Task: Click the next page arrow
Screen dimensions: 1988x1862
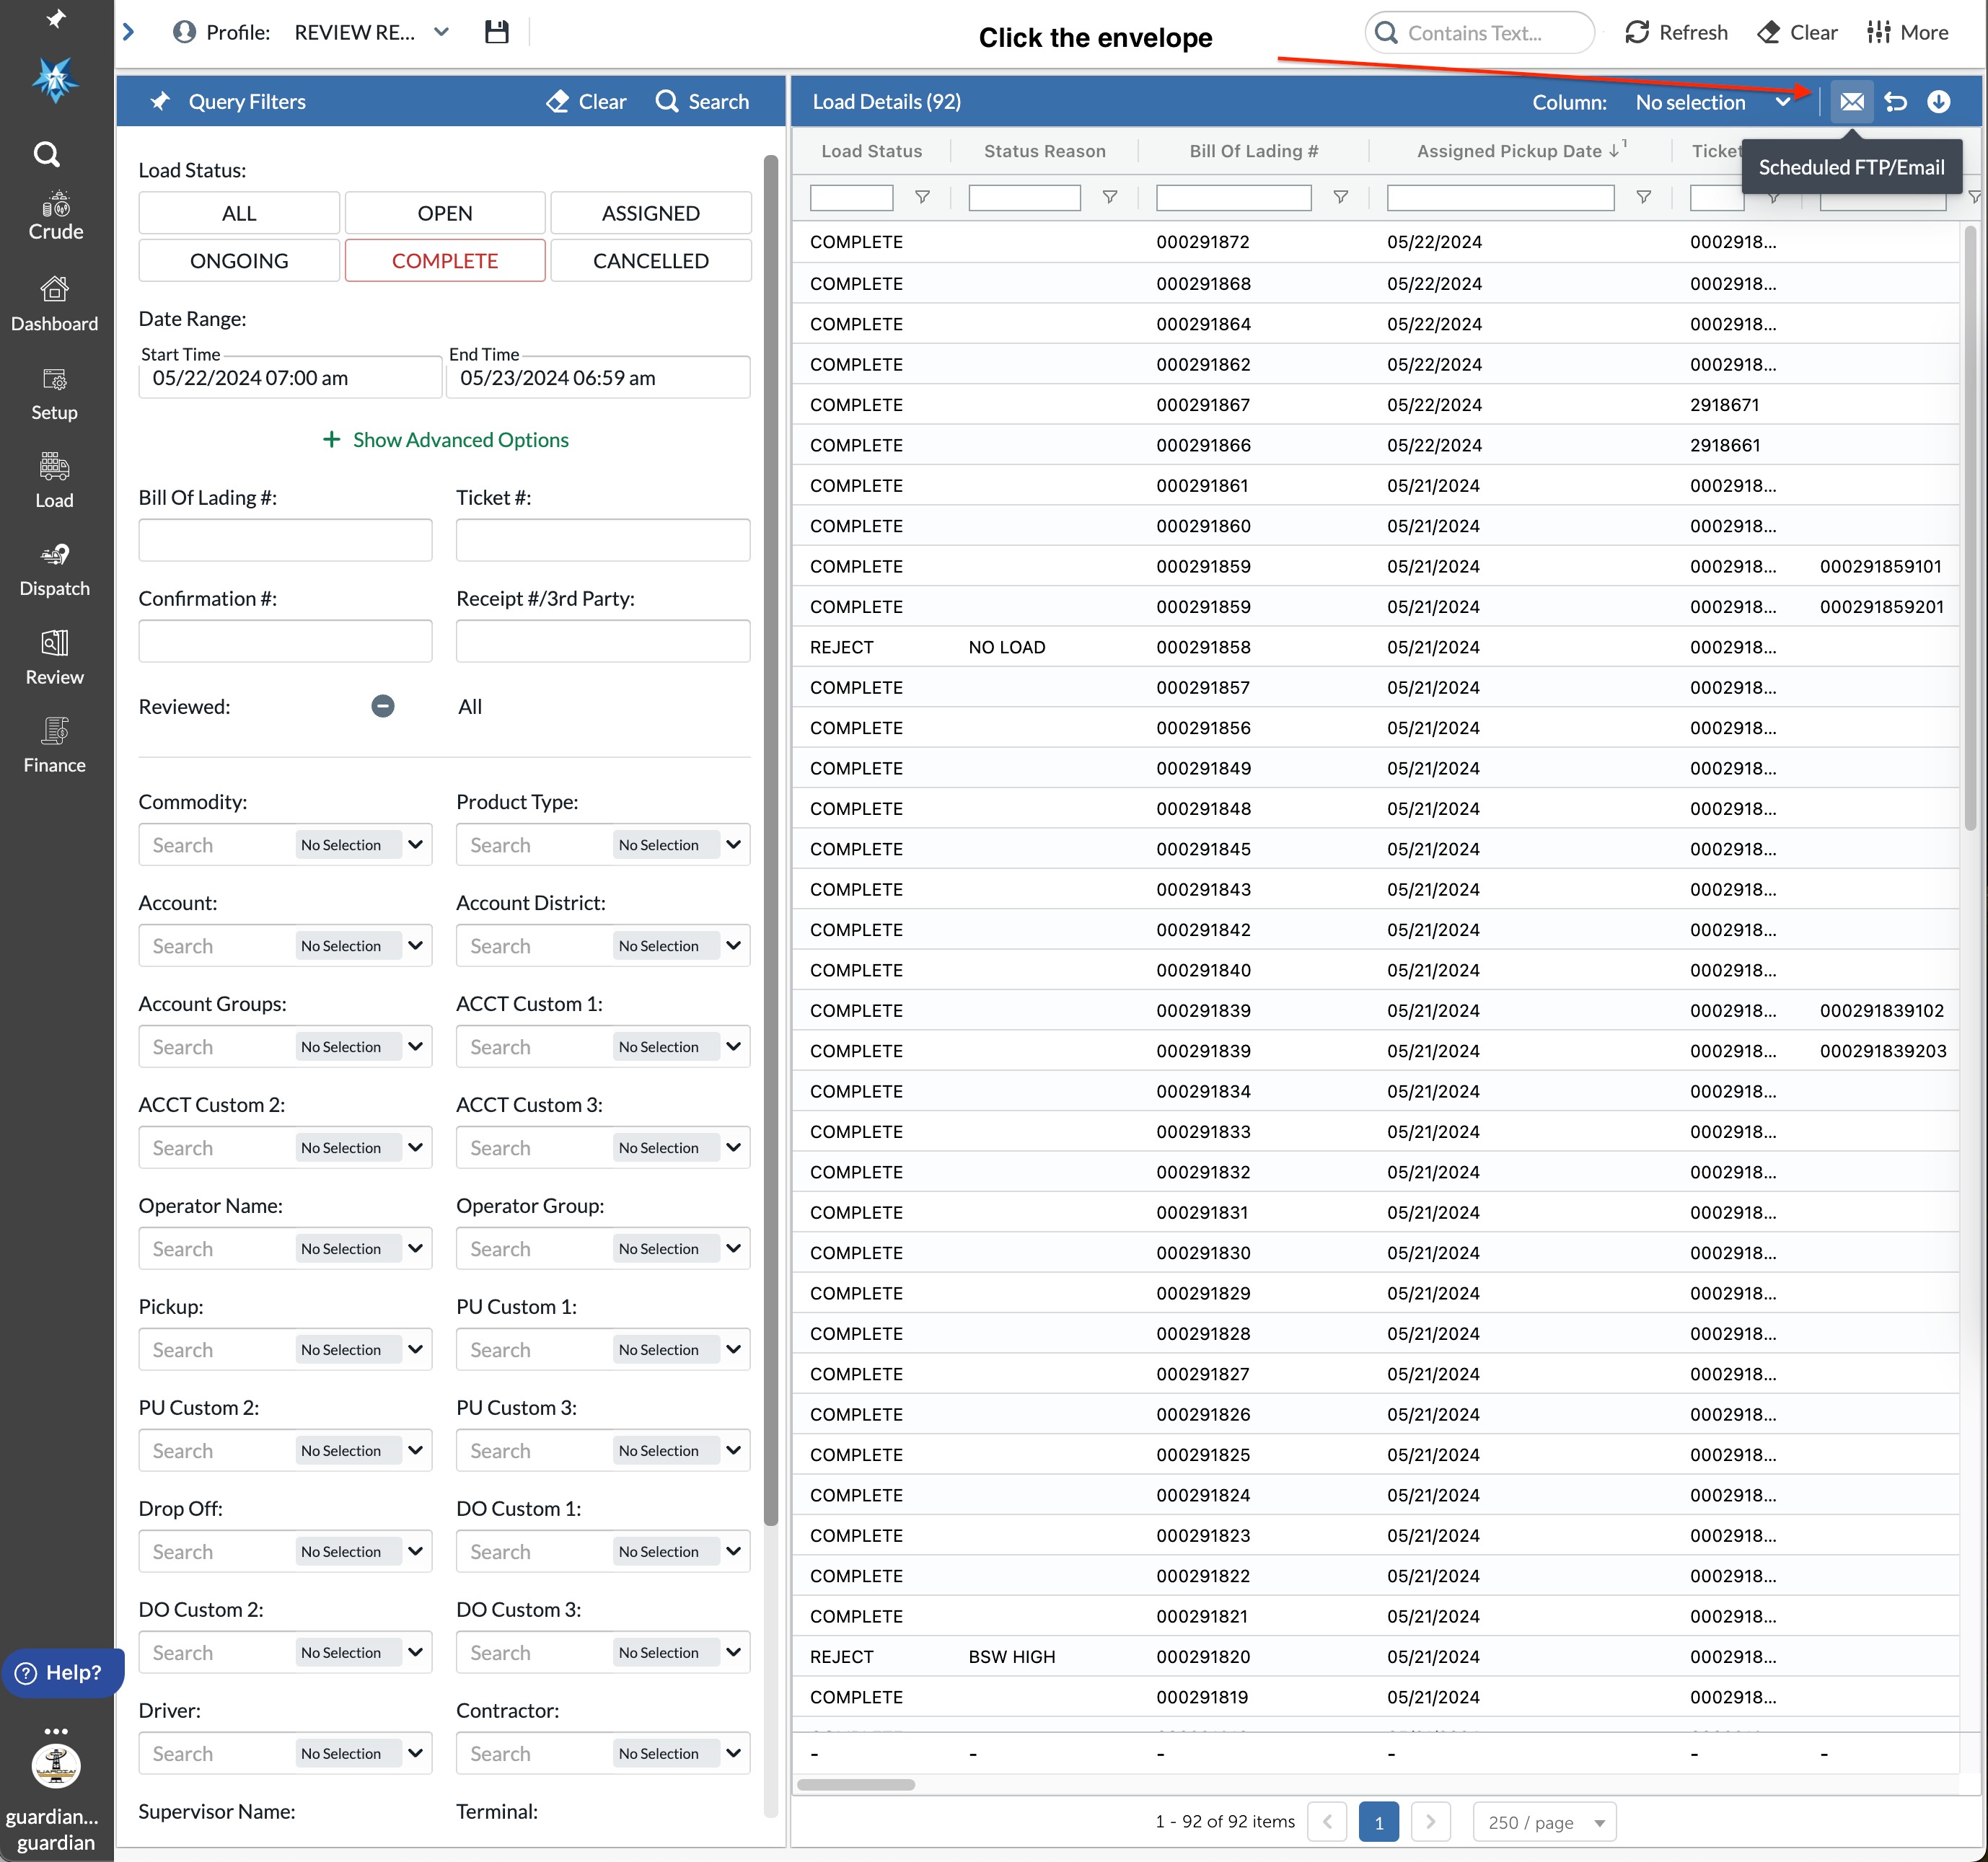Action: (x=1430, y=1822)
